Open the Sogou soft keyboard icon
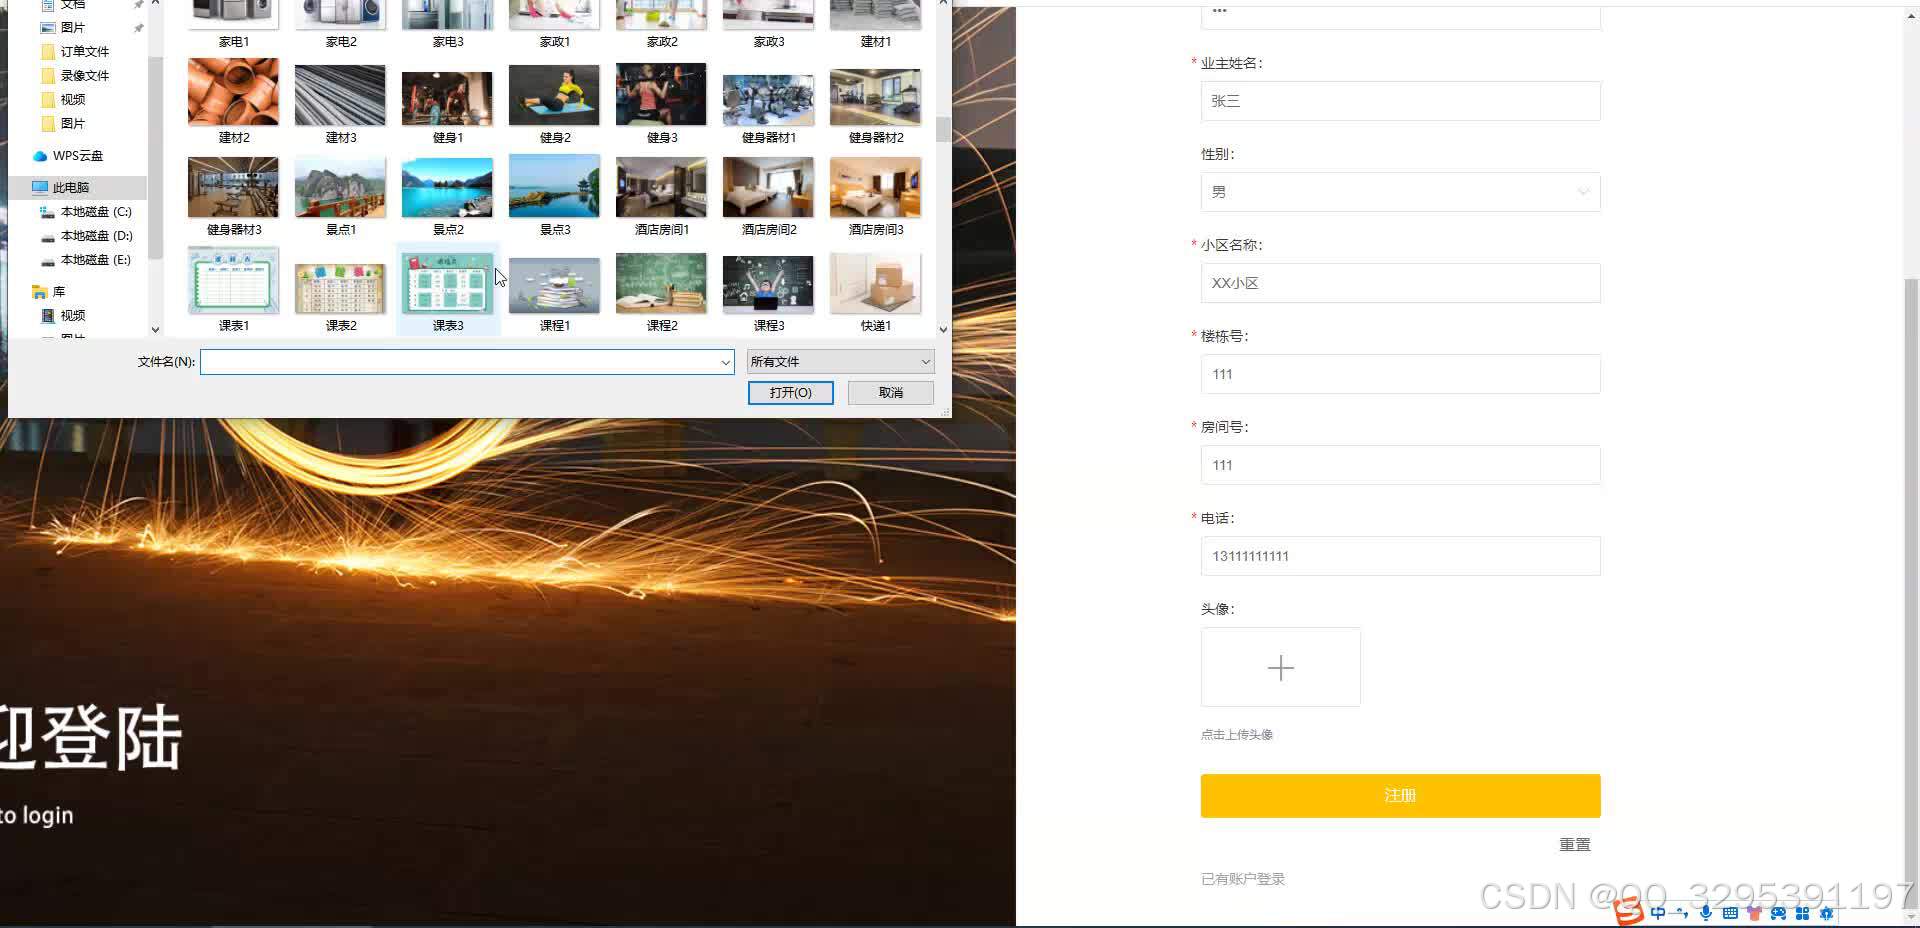This screenshot has height=928, width=1920. tap(1729, 913)
